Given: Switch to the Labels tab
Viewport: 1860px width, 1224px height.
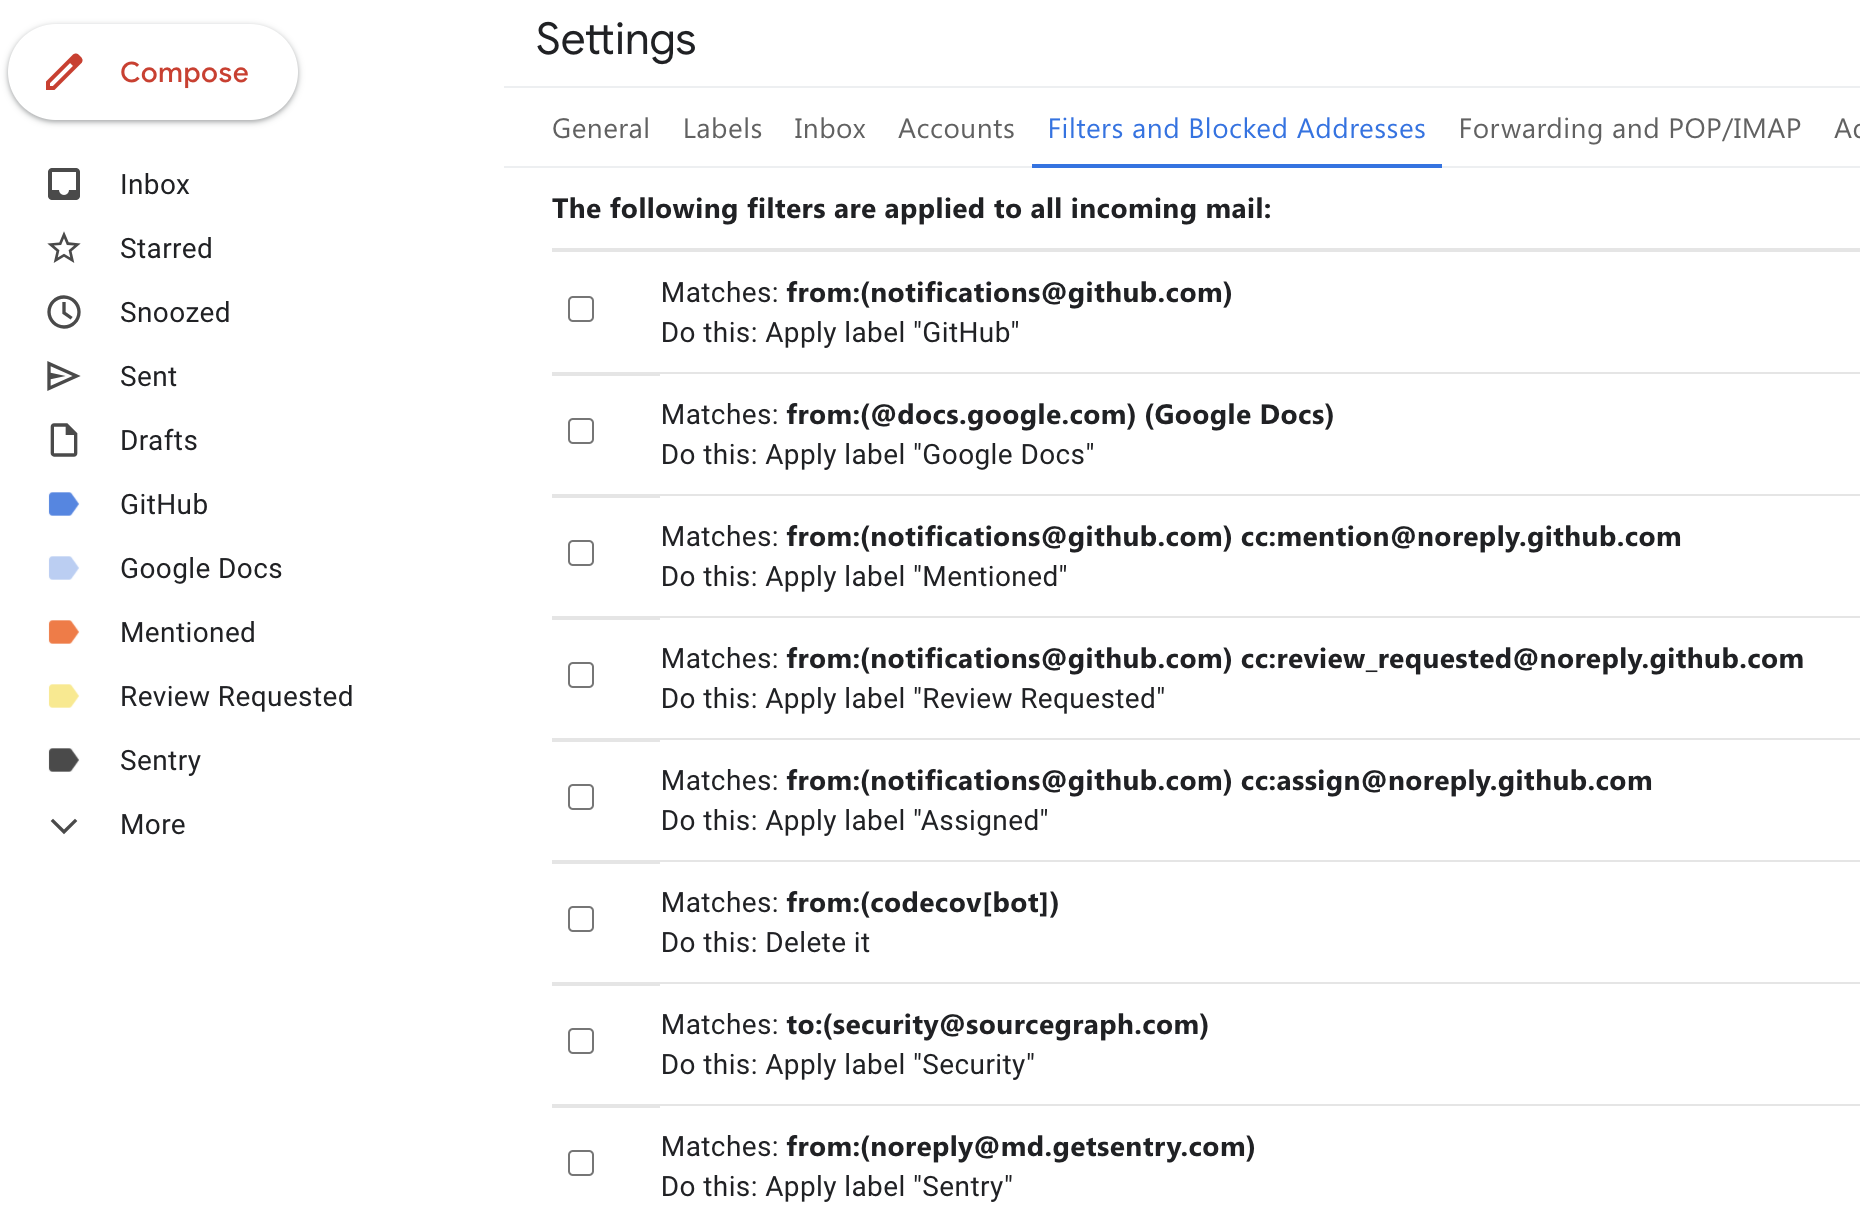Looking at the screenshot, I should pyautogui.click(x=722, y=128).
